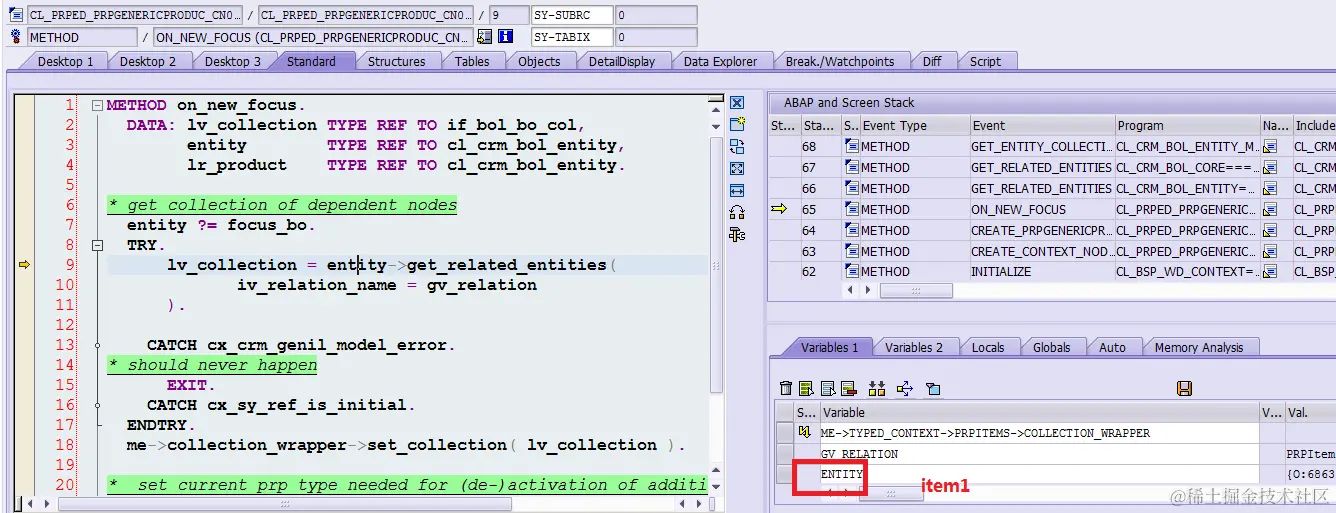This screenshot has width=1336, height=513.
Task: Click the trash icon in the Variables toolbar
Action: 786,388
